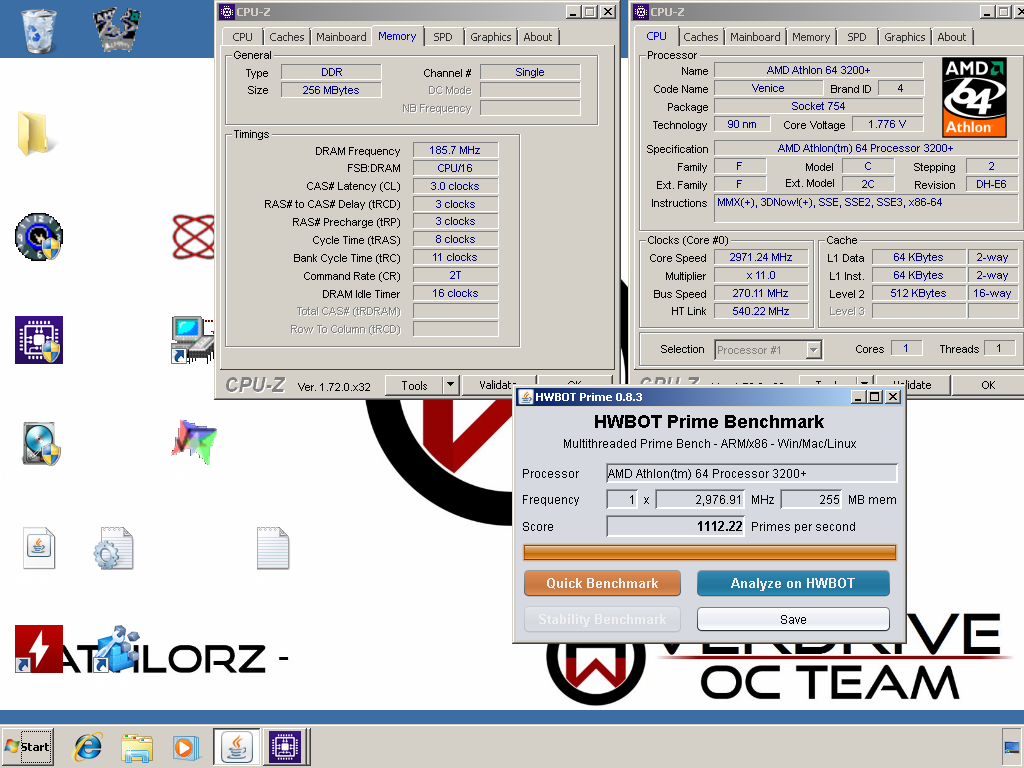The height and width of the screenshot is (768, 1024).
Task: Open Mainboard tab in right CPU-Z window
Action: coord(755,37)
